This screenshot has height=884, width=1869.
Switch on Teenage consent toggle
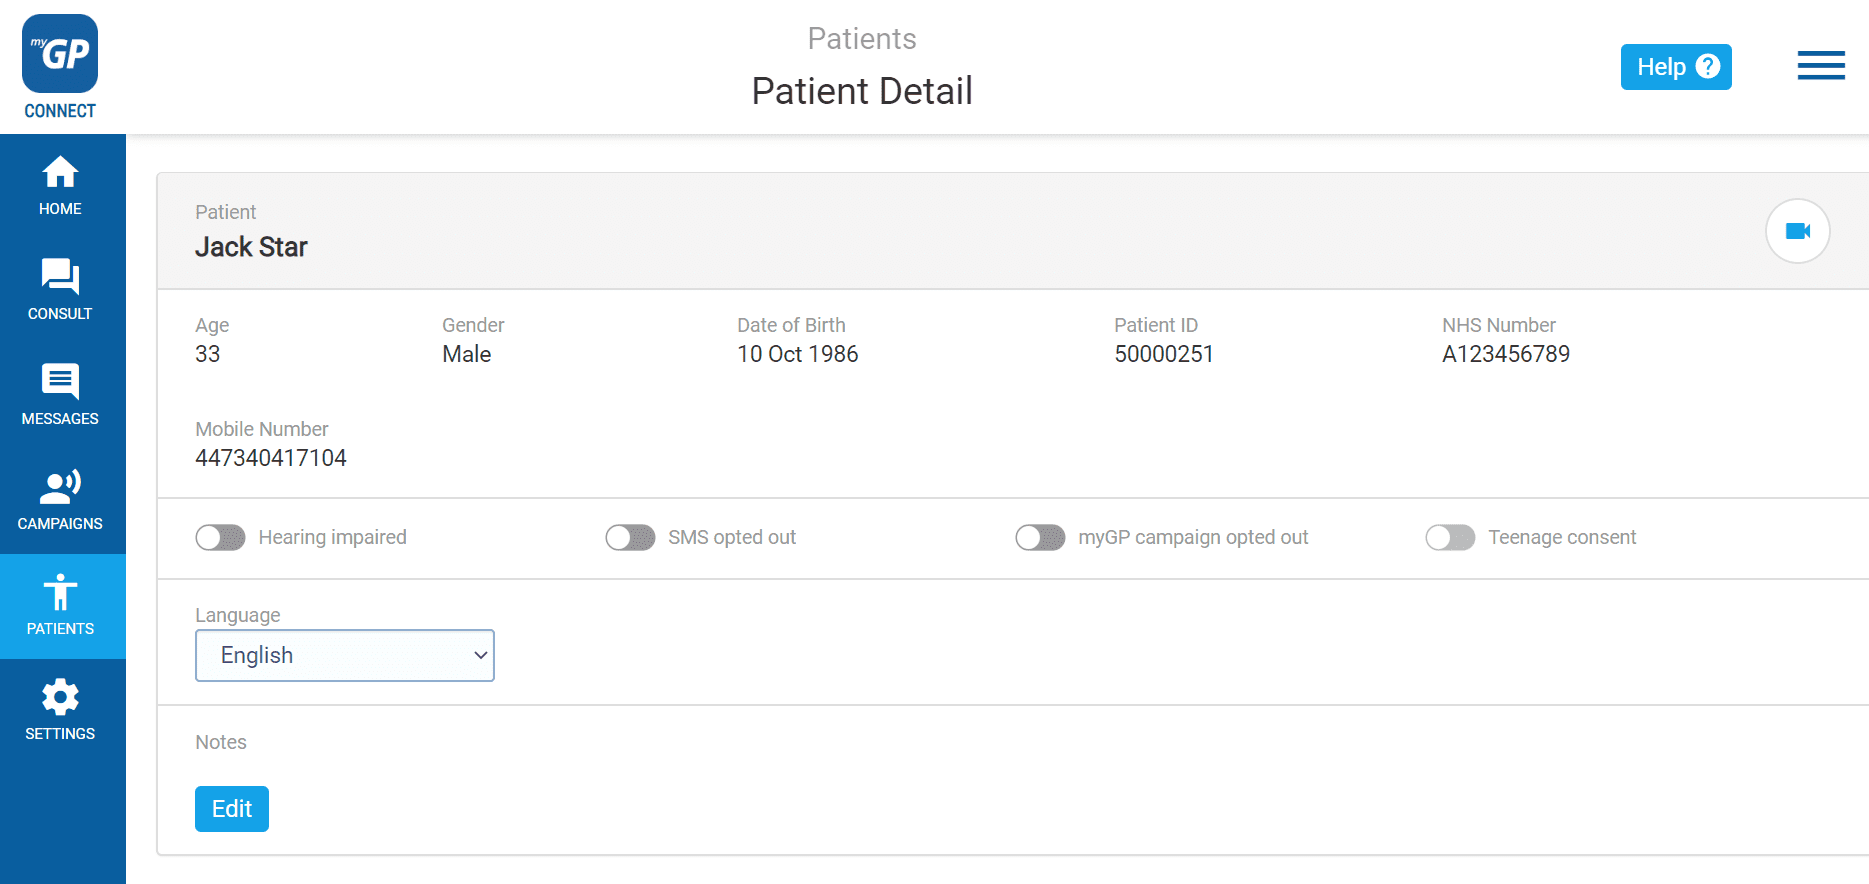[1450, 538]
